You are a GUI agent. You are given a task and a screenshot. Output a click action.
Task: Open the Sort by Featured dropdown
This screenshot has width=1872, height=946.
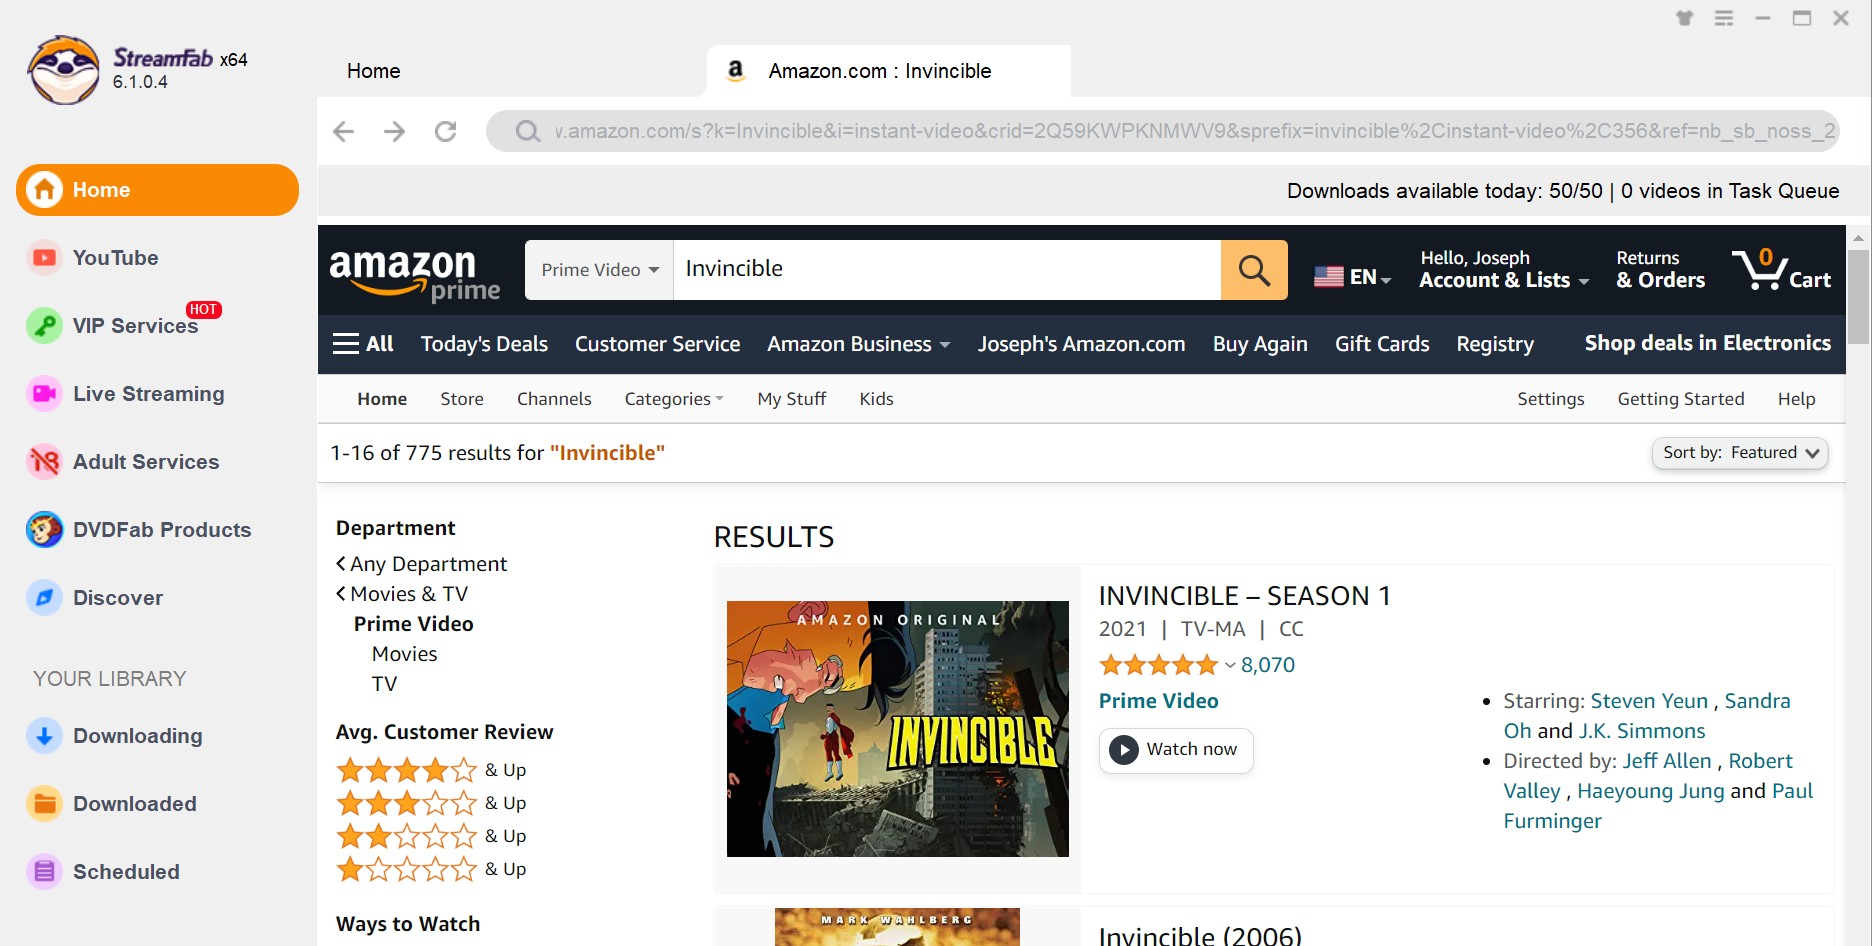[1740, 453]
